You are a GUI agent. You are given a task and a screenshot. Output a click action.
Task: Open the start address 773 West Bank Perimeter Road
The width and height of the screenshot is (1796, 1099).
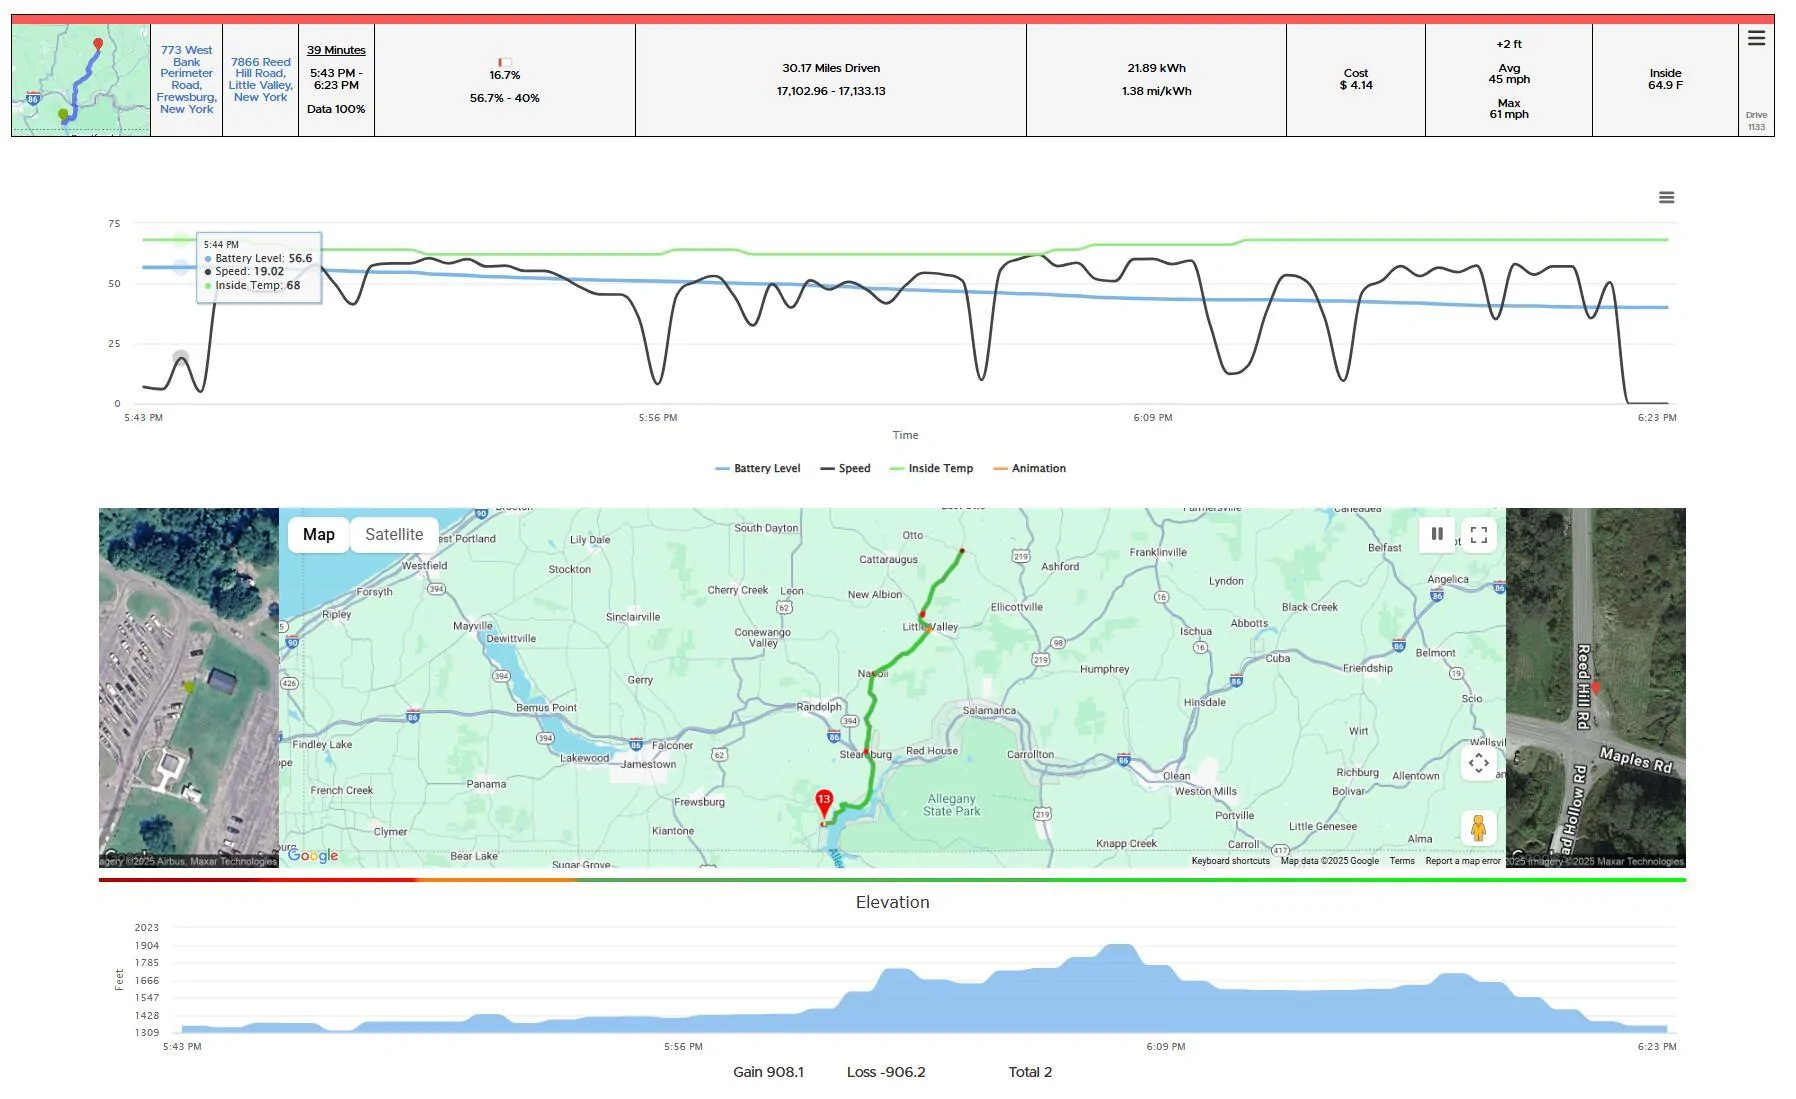point(187,80)
